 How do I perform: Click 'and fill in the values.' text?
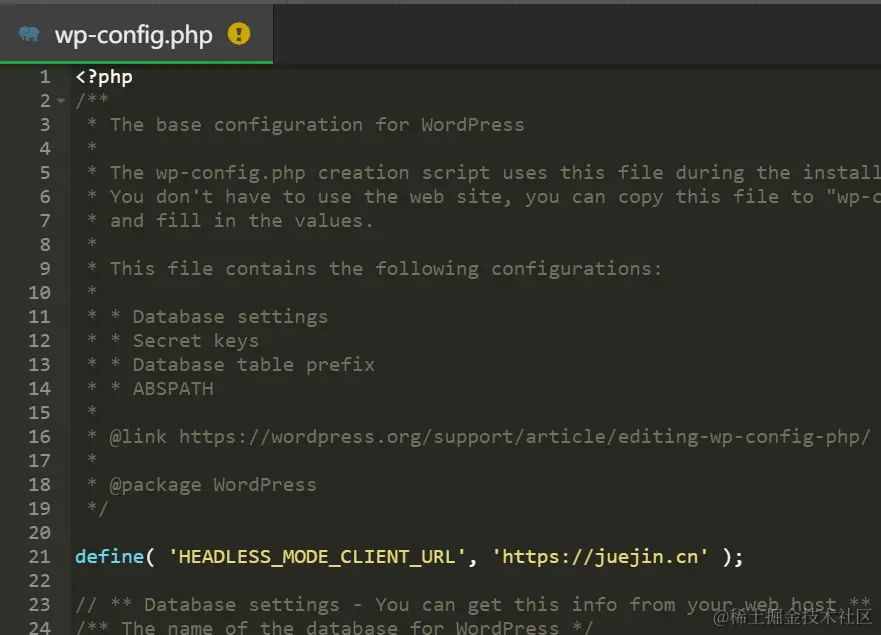pos(242,221)
